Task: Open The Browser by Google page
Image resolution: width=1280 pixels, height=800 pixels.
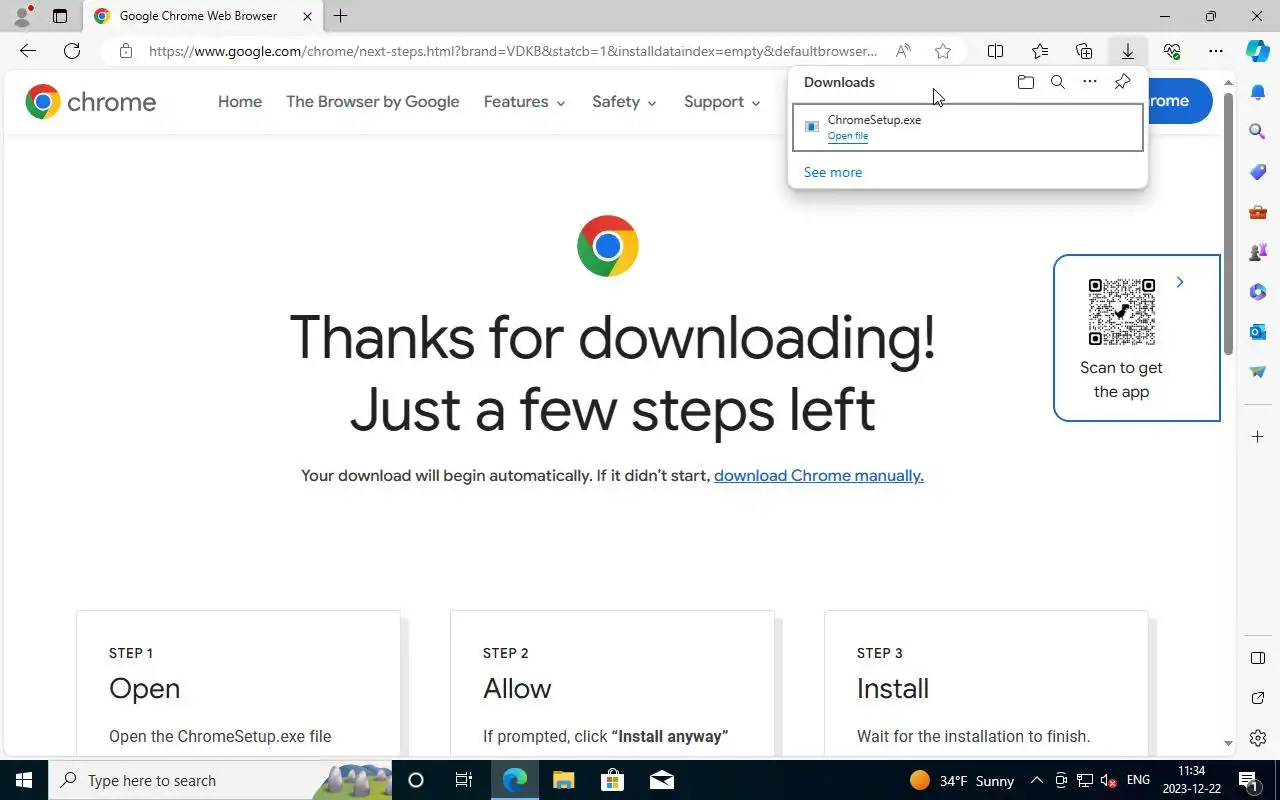Action: [x=373, y=102]
